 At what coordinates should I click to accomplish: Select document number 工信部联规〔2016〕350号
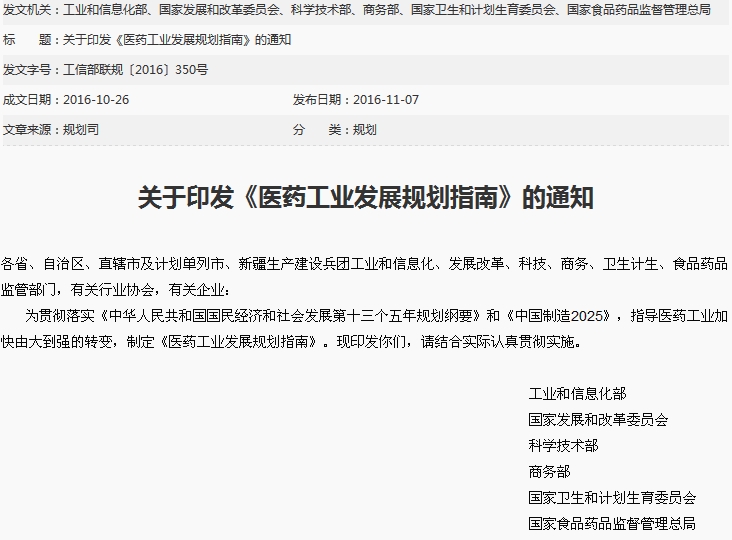coord(135,70)
